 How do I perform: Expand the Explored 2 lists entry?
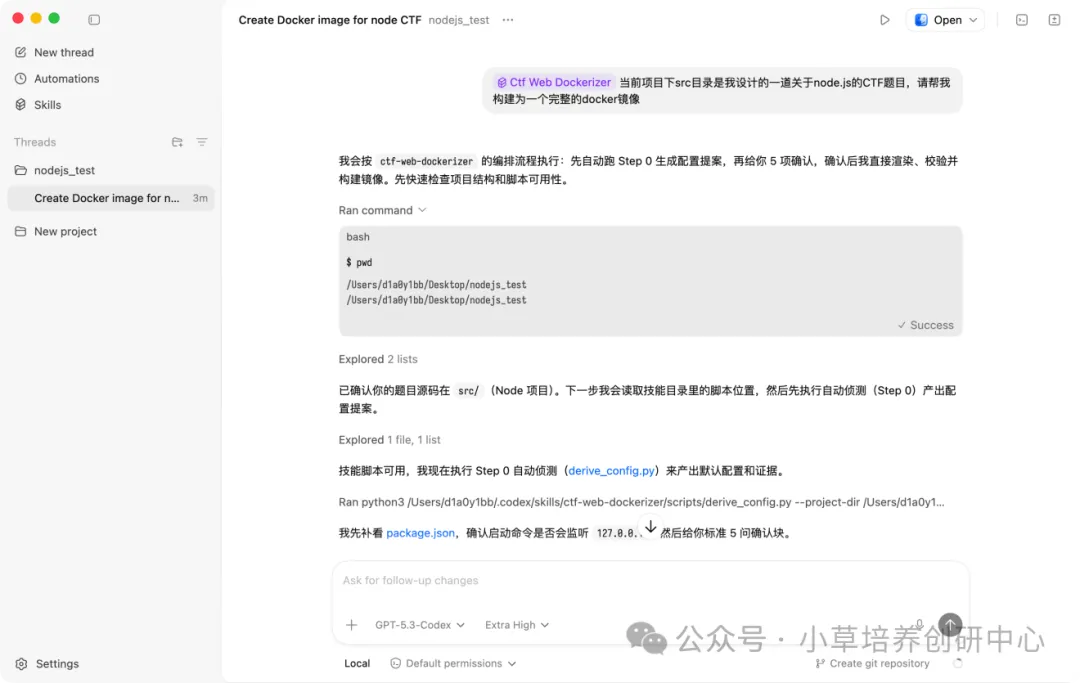(377, 359)
